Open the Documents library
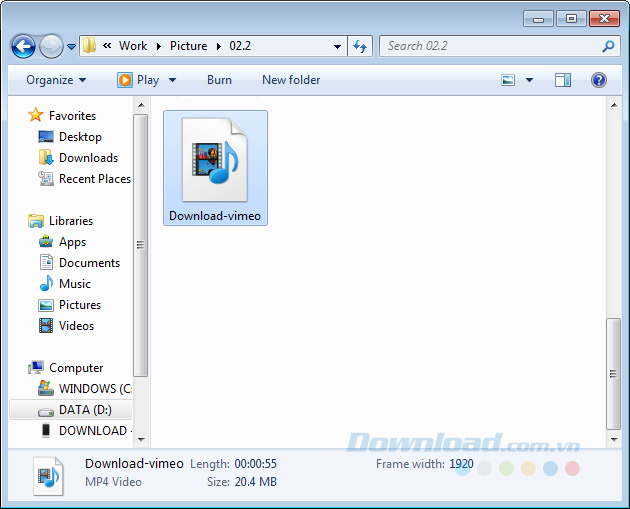The image size is (630, 509). coord(89,263)
